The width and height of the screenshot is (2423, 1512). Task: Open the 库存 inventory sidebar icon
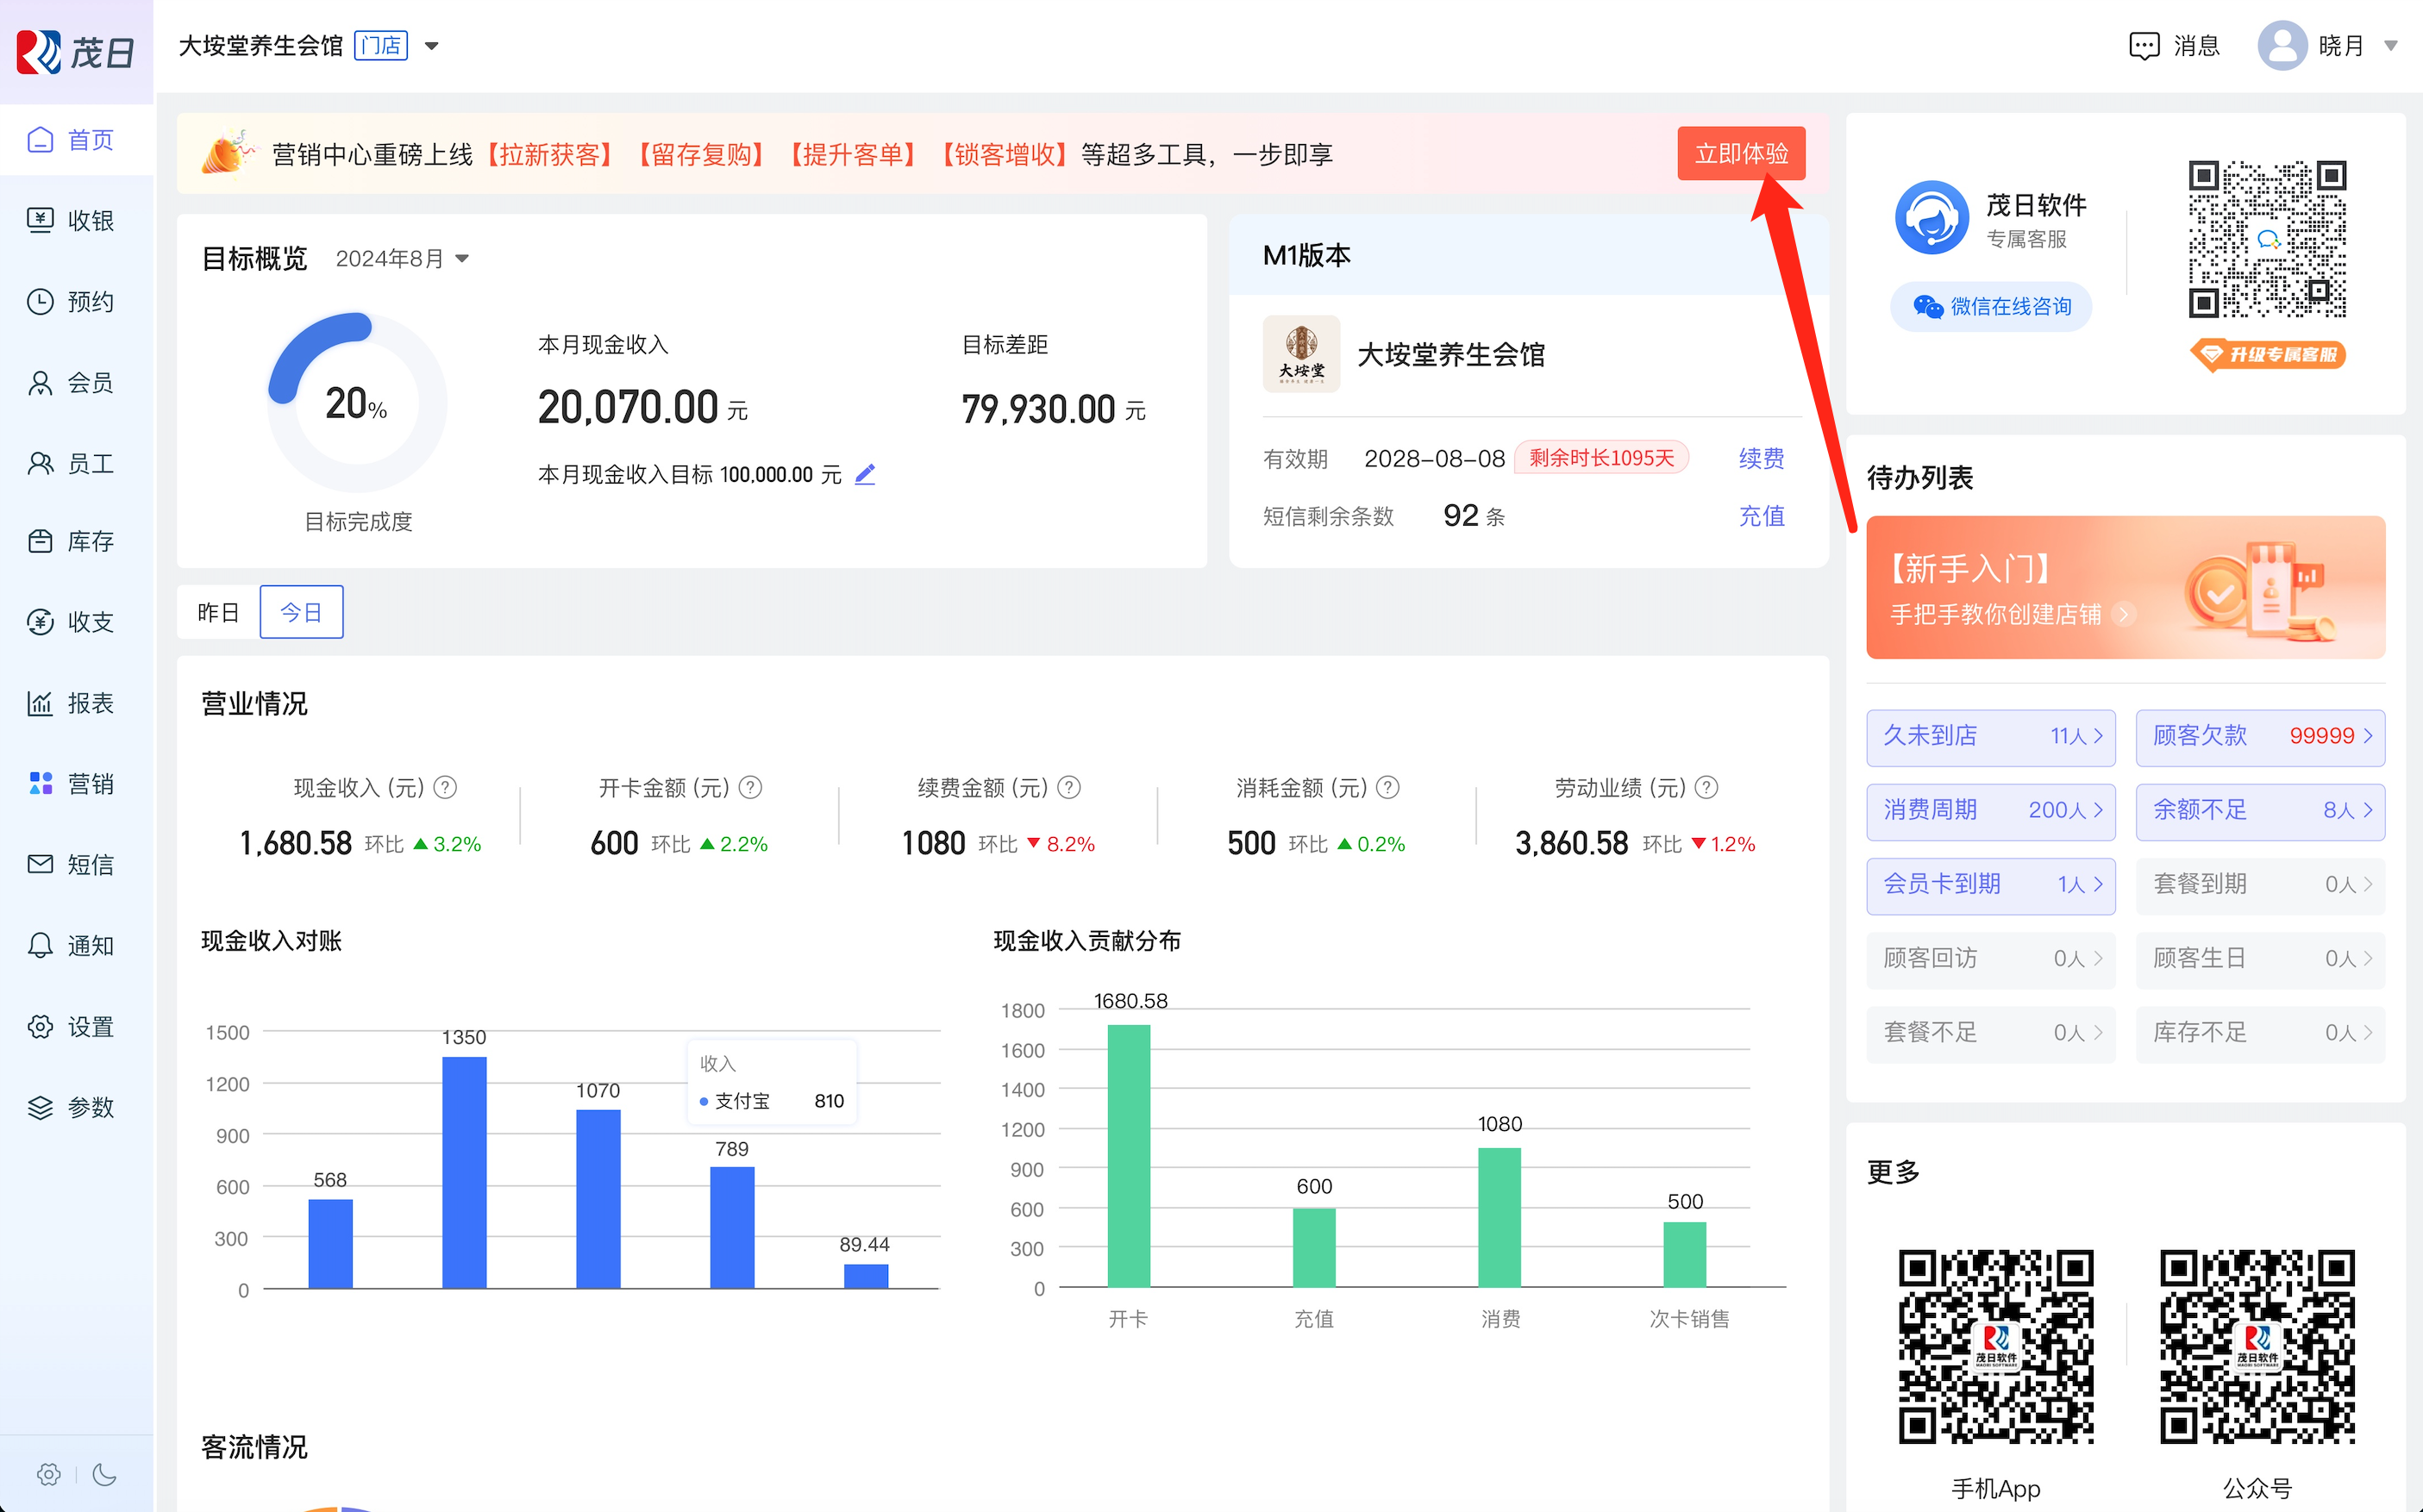pyautogui.click(x=40, y=542)
